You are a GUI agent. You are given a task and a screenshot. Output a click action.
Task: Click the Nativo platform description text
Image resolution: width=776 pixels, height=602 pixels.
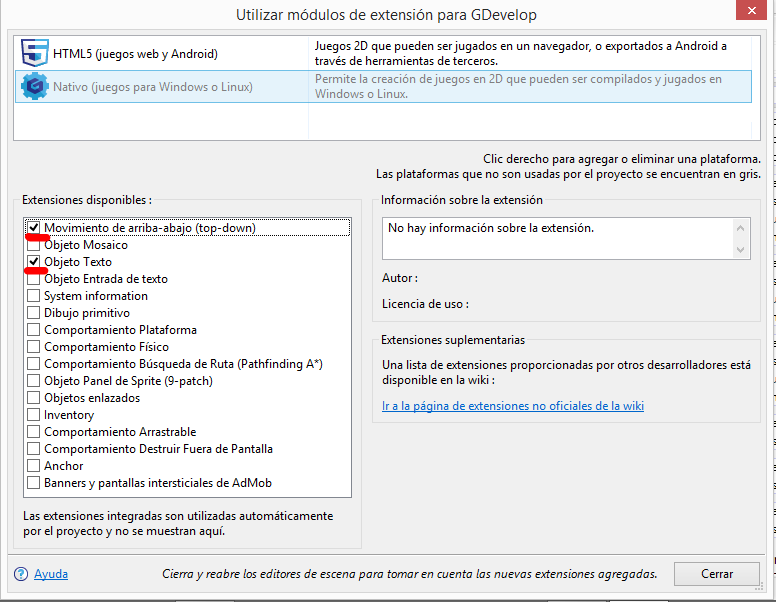tap(518, 87)
